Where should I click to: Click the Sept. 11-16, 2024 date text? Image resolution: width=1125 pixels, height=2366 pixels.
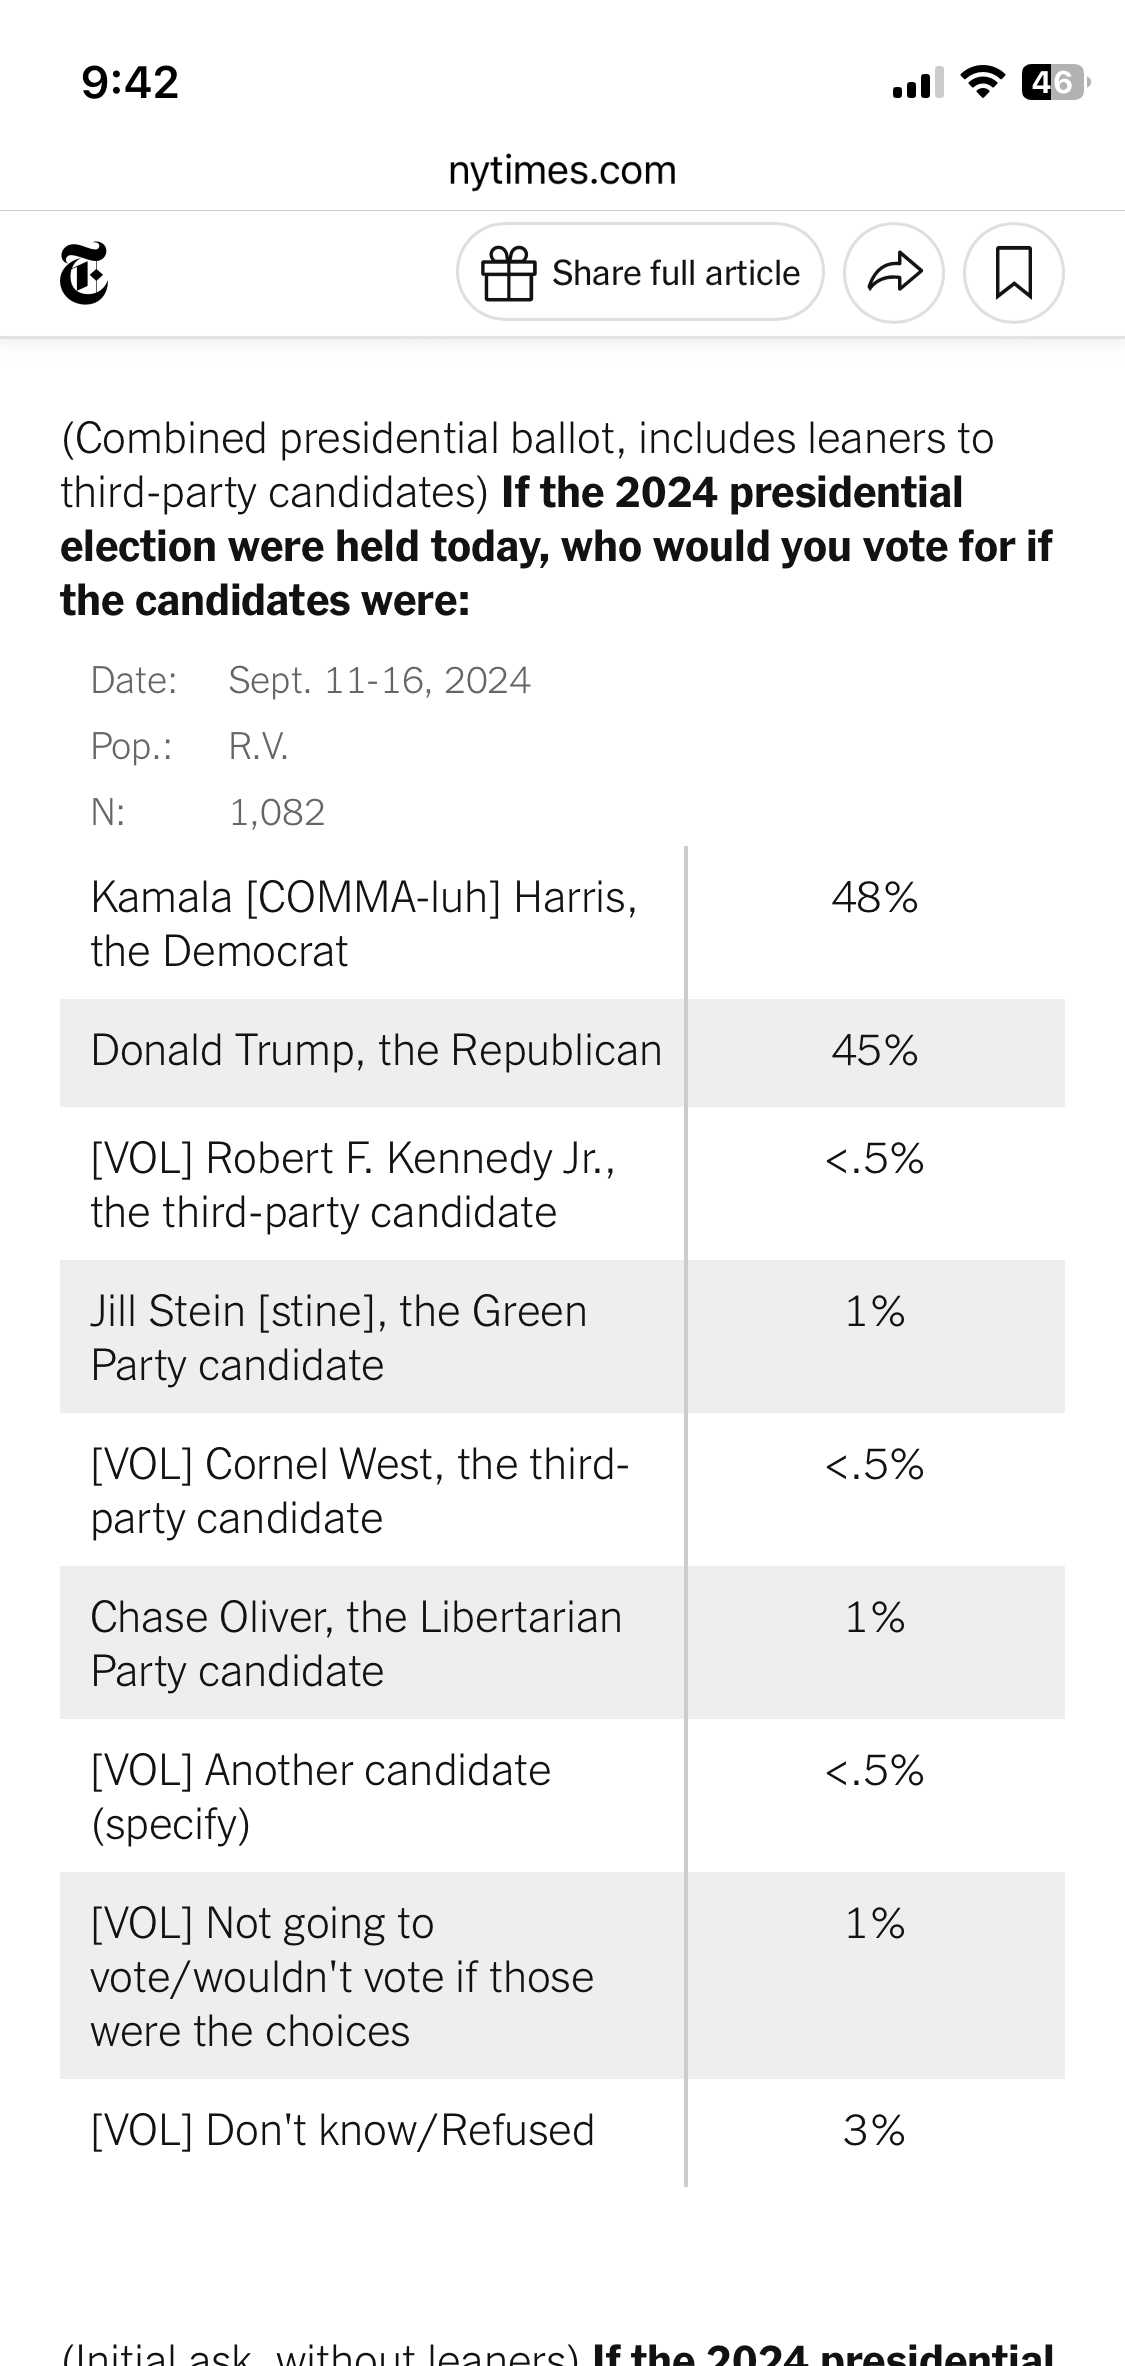[379, 681]
